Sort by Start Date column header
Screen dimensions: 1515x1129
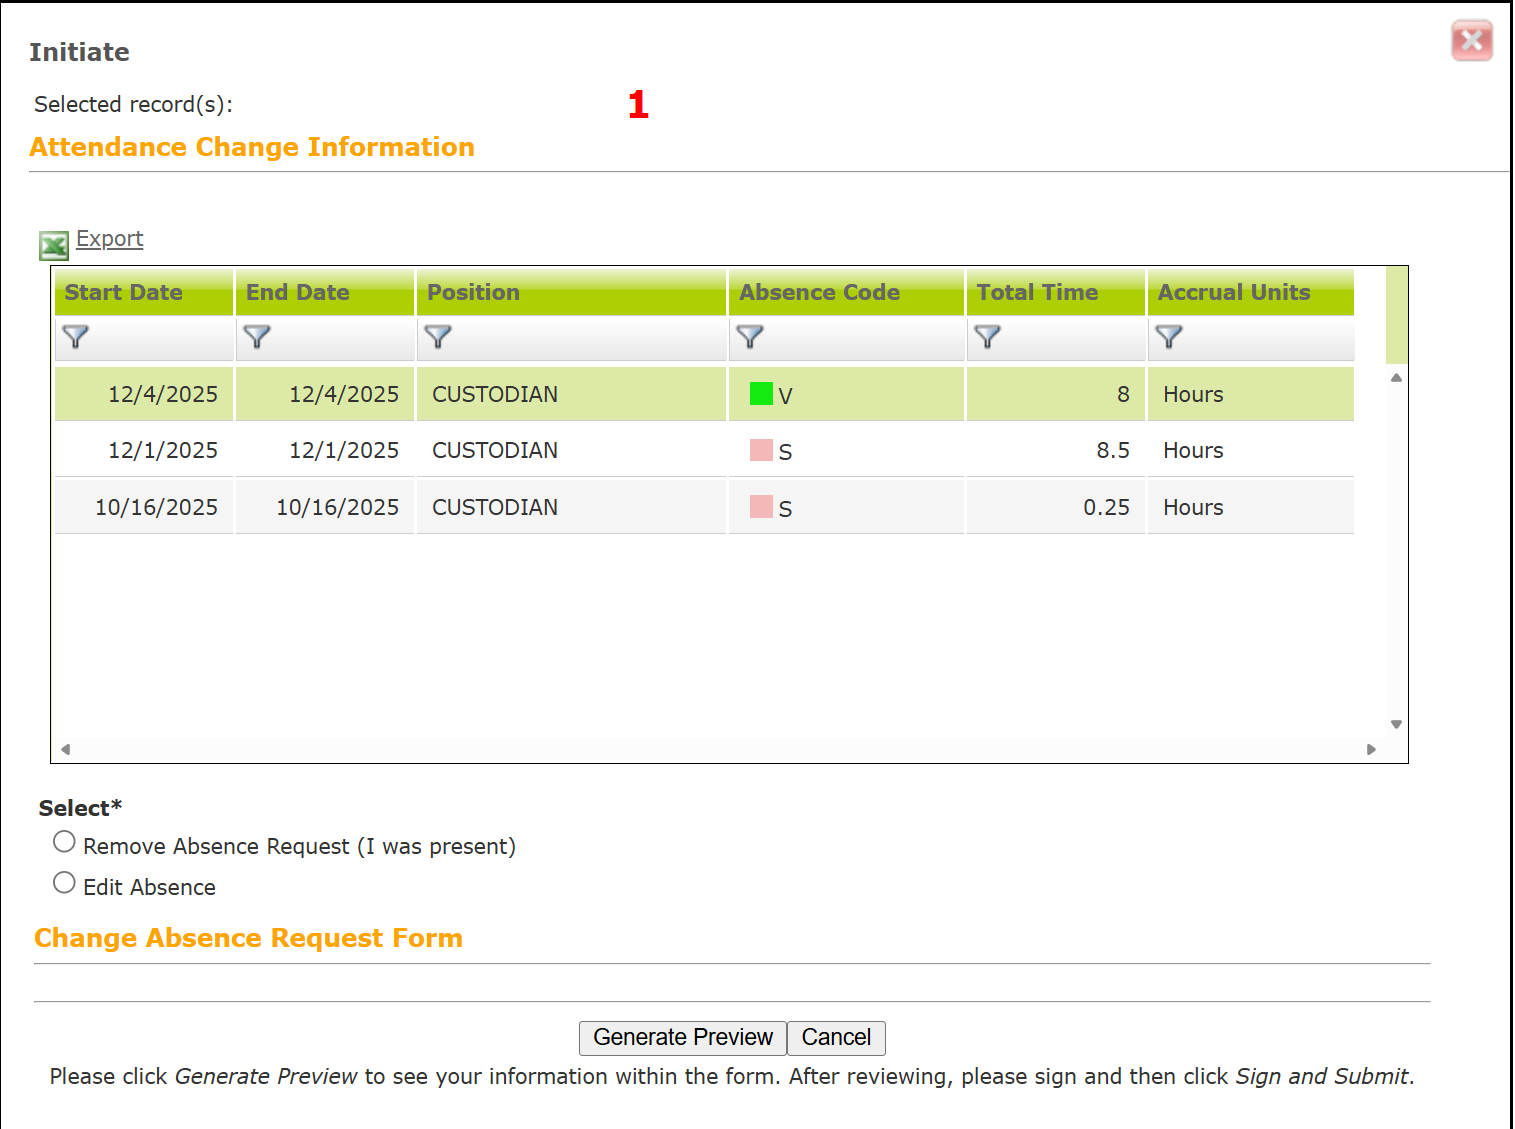(x=124, y=292)
